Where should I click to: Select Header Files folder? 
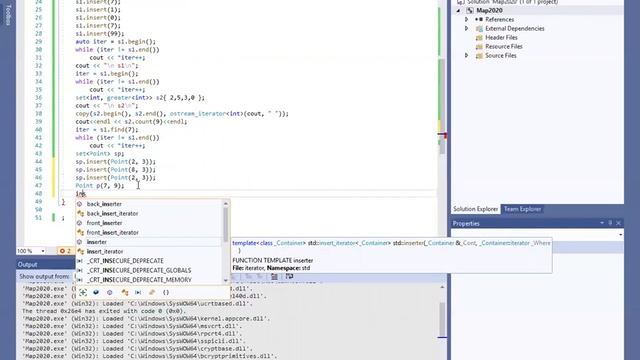coord(501,38)
